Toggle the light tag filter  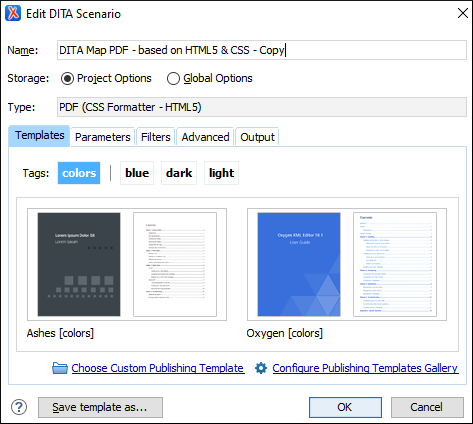[x=221, y=173]
